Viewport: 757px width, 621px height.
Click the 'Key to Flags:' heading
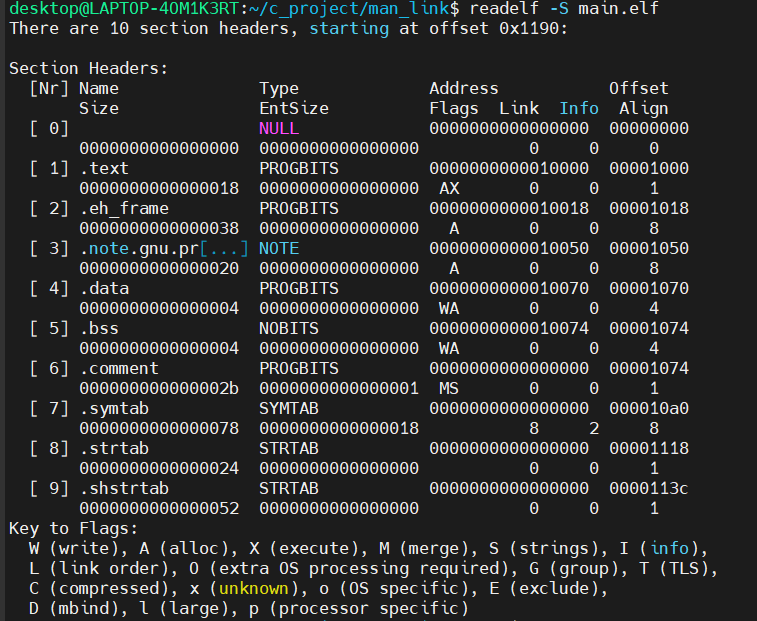tap(73, 529)
